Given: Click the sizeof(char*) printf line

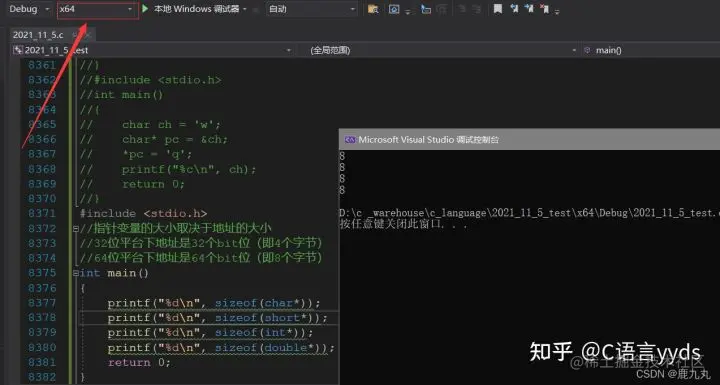Looking at the screenshot, I should pyautogui.click(x=214, y=303).
